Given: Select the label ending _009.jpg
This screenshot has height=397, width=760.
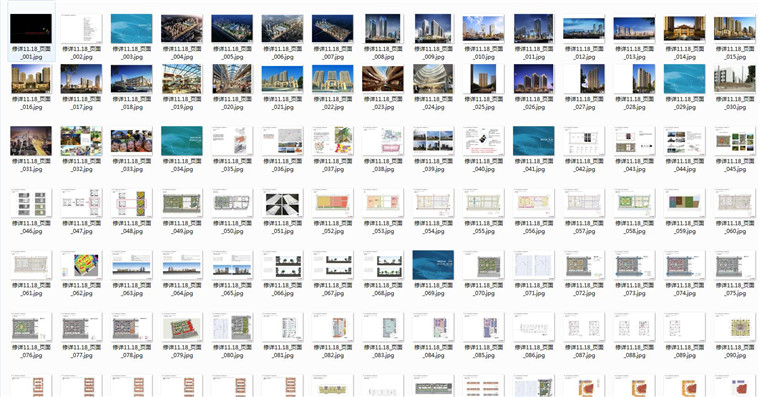Looking at the screenshot, I should (x=433, y=53).
